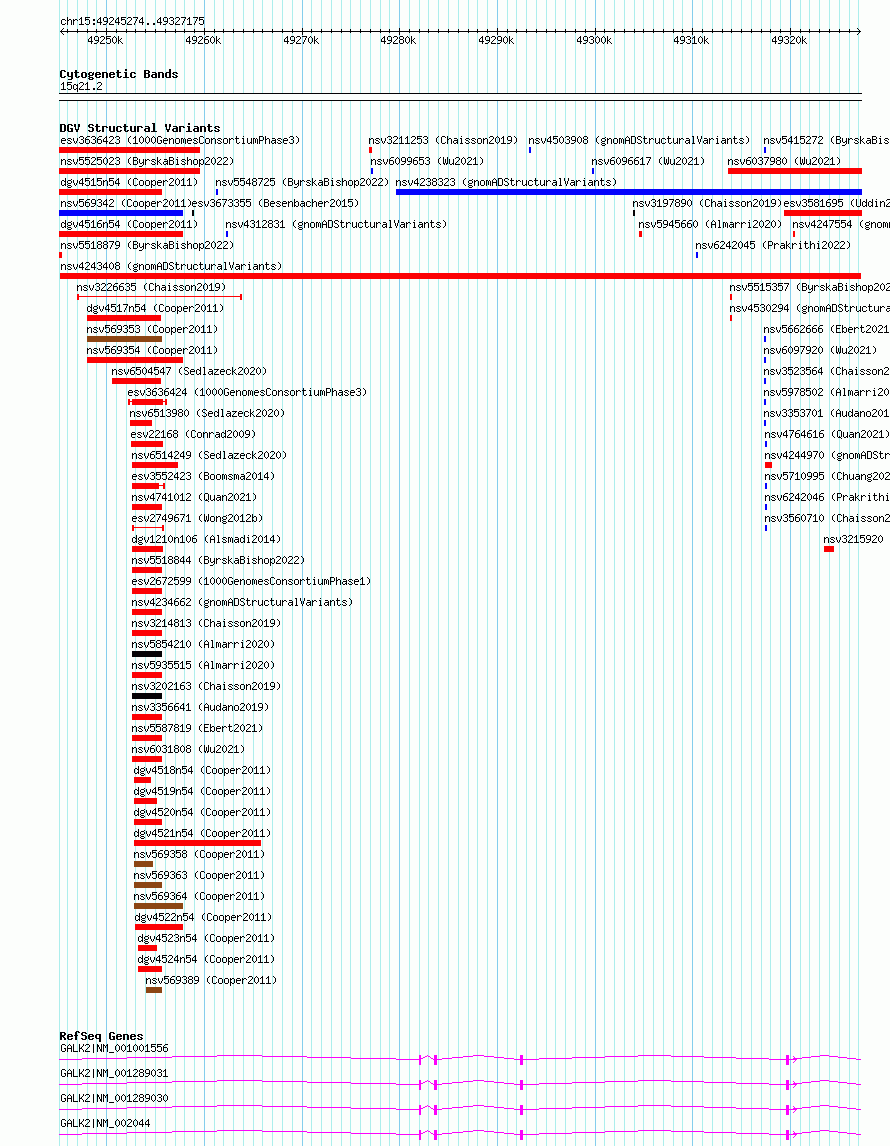
Task: Select nsv5945660 (Almarri2020) variant
Action: coord(710,224)
